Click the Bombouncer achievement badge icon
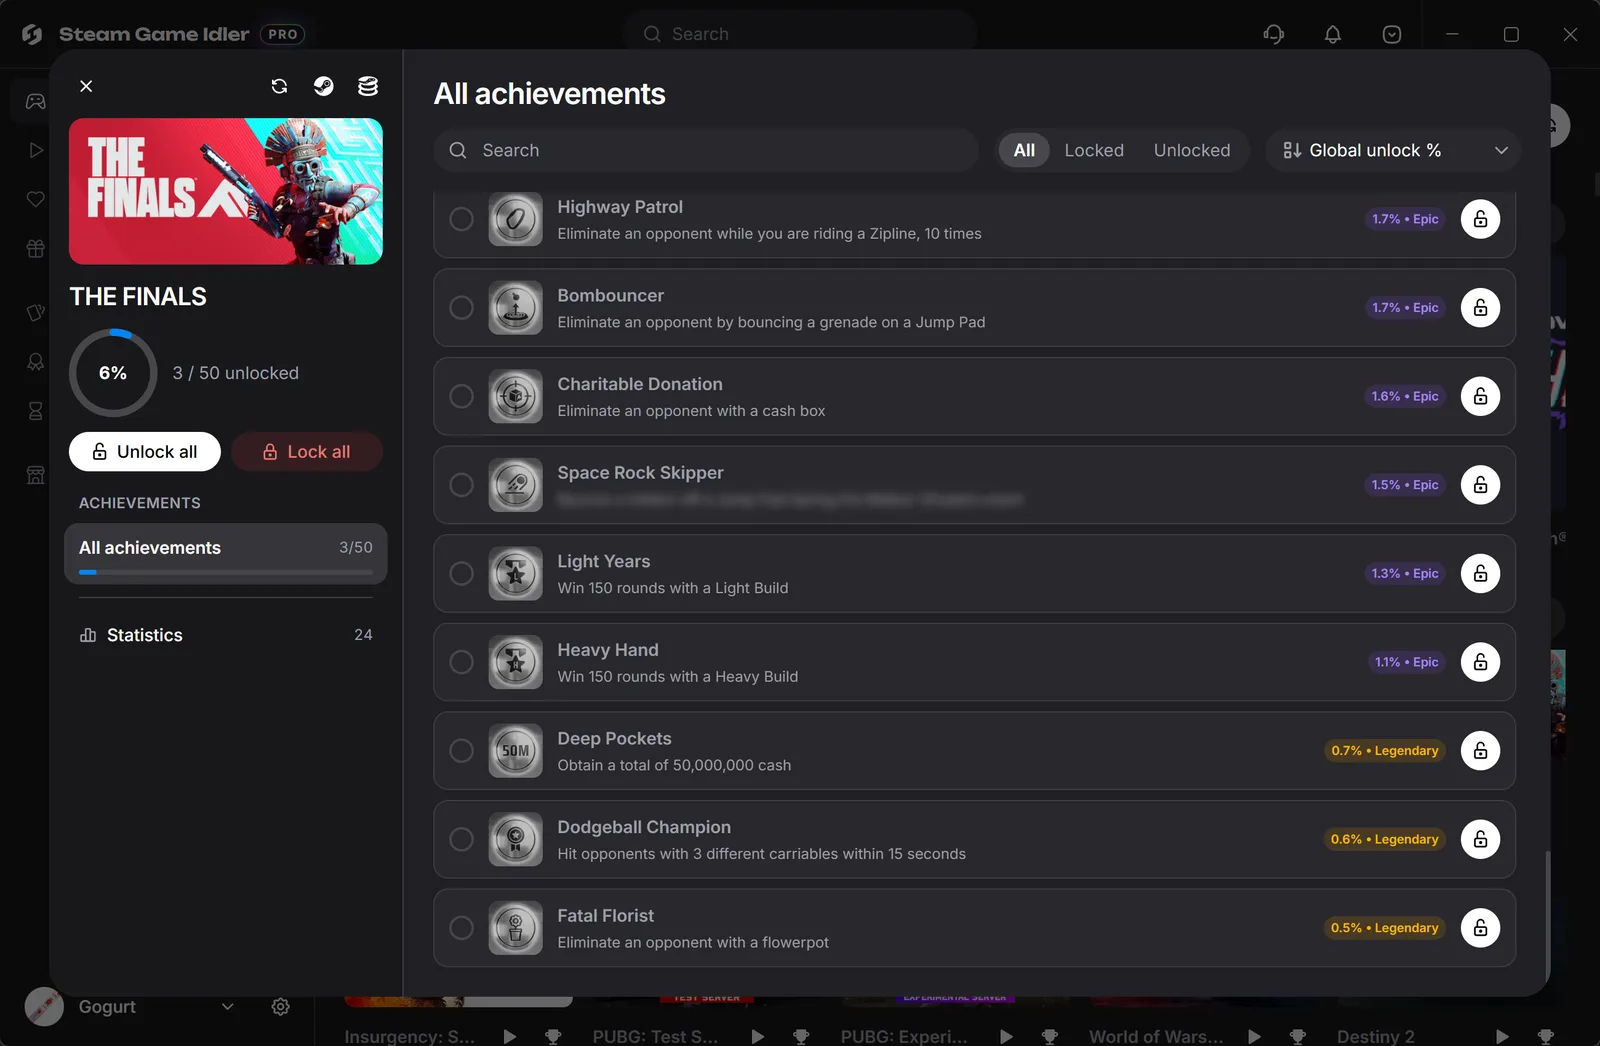The height and width of the screenshot is (1046, 1600). (515, 308)
